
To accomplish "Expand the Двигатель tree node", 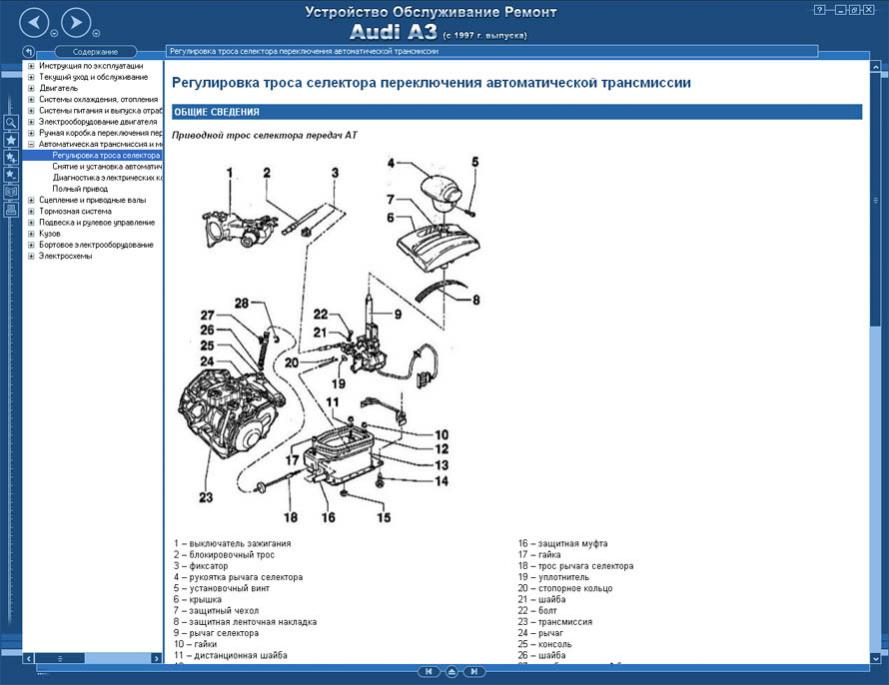I will [31, 88].
